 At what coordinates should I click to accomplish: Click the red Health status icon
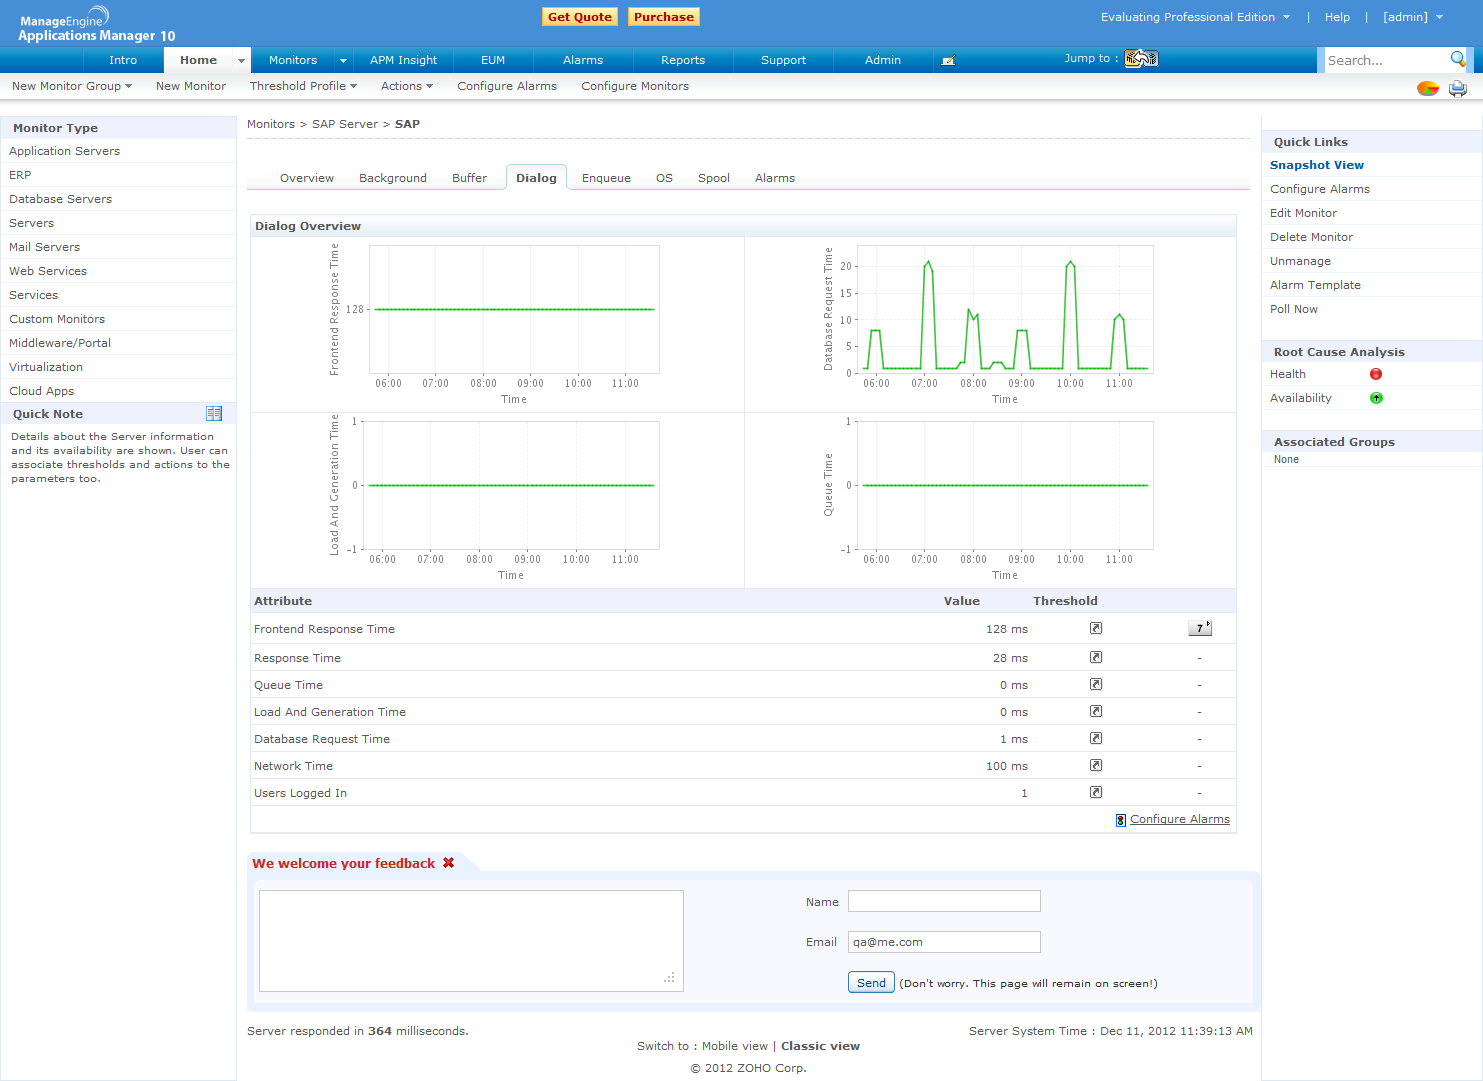[x=1376, y=374]
